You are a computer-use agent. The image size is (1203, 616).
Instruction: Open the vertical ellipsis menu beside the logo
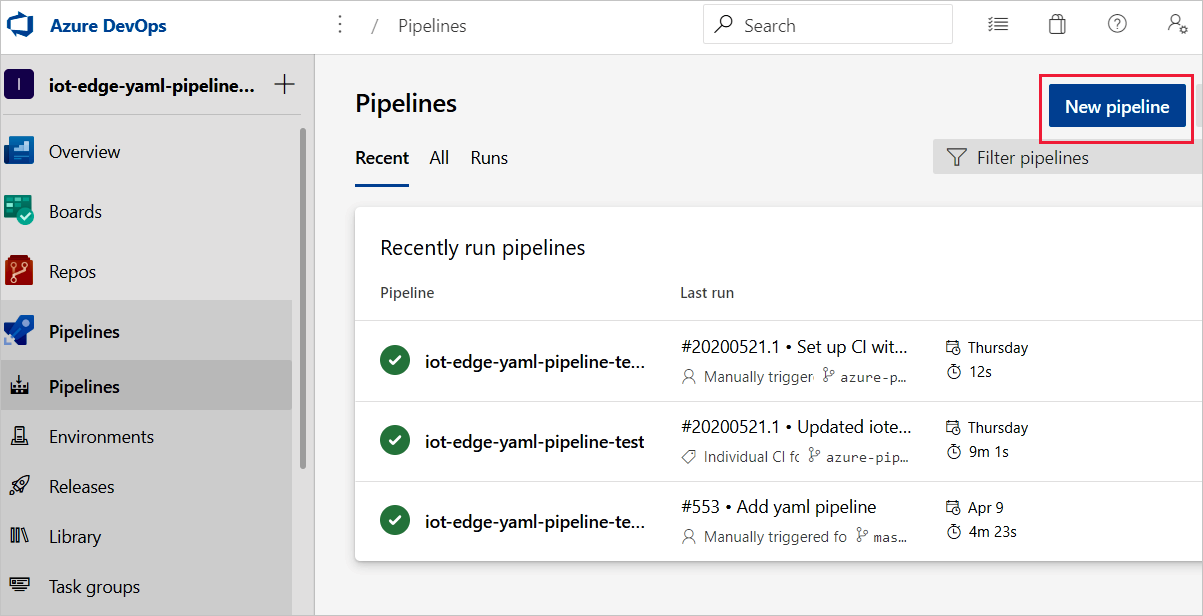click(x=340, y=23)
